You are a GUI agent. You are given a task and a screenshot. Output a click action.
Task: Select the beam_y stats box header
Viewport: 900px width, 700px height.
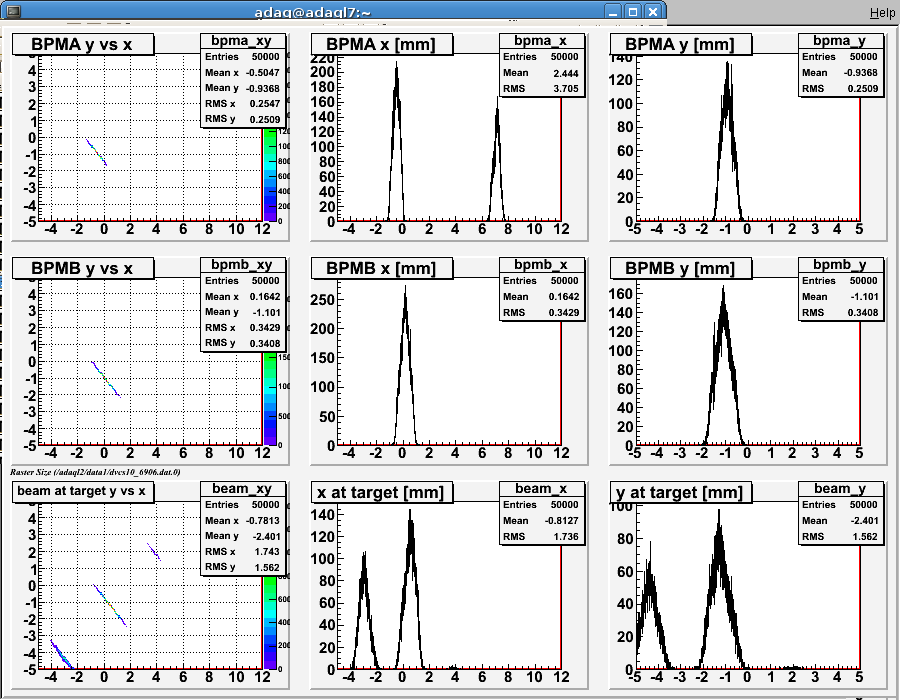click(840, 488)
